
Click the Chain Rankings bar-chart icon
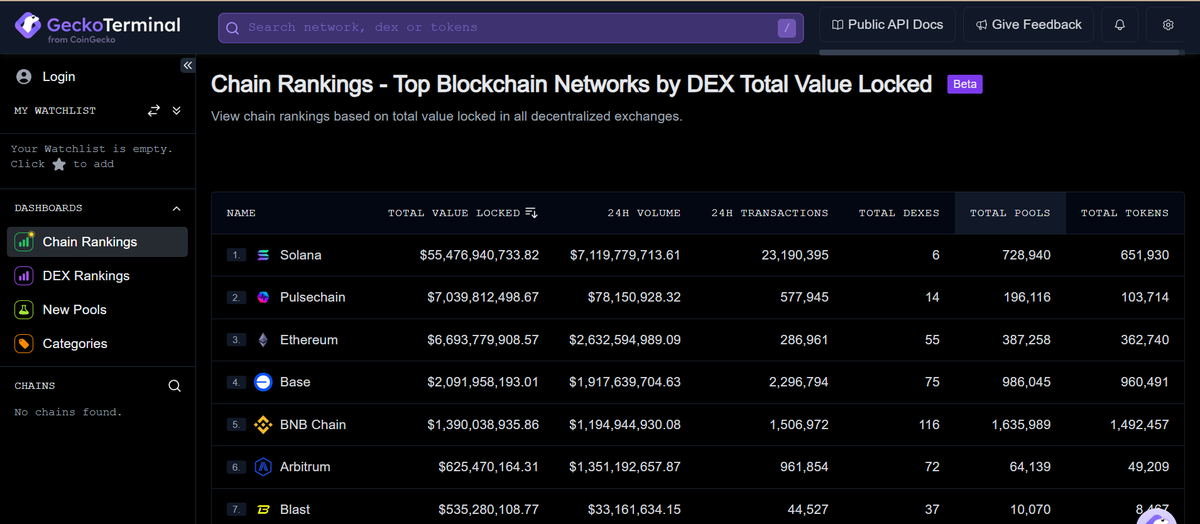pyautogui.click(x=24, y=242)
